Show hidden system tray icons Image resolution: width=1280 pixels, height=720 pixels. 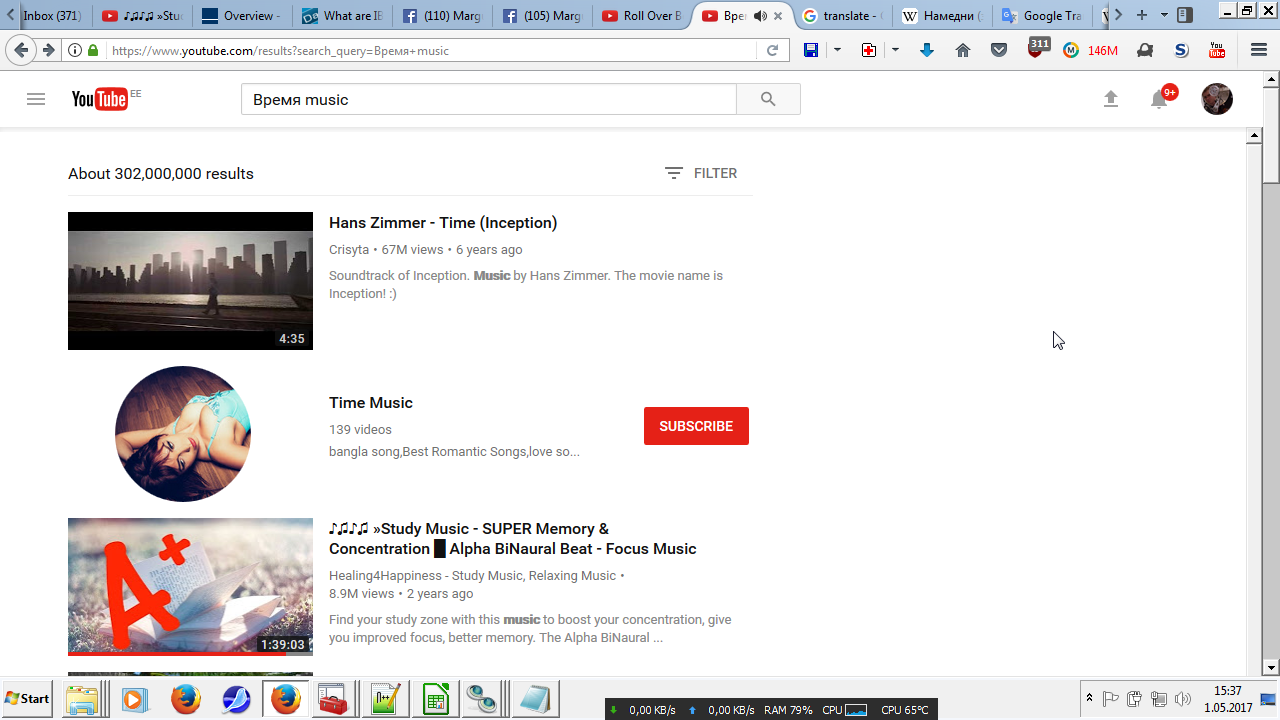click(1089, 698)
